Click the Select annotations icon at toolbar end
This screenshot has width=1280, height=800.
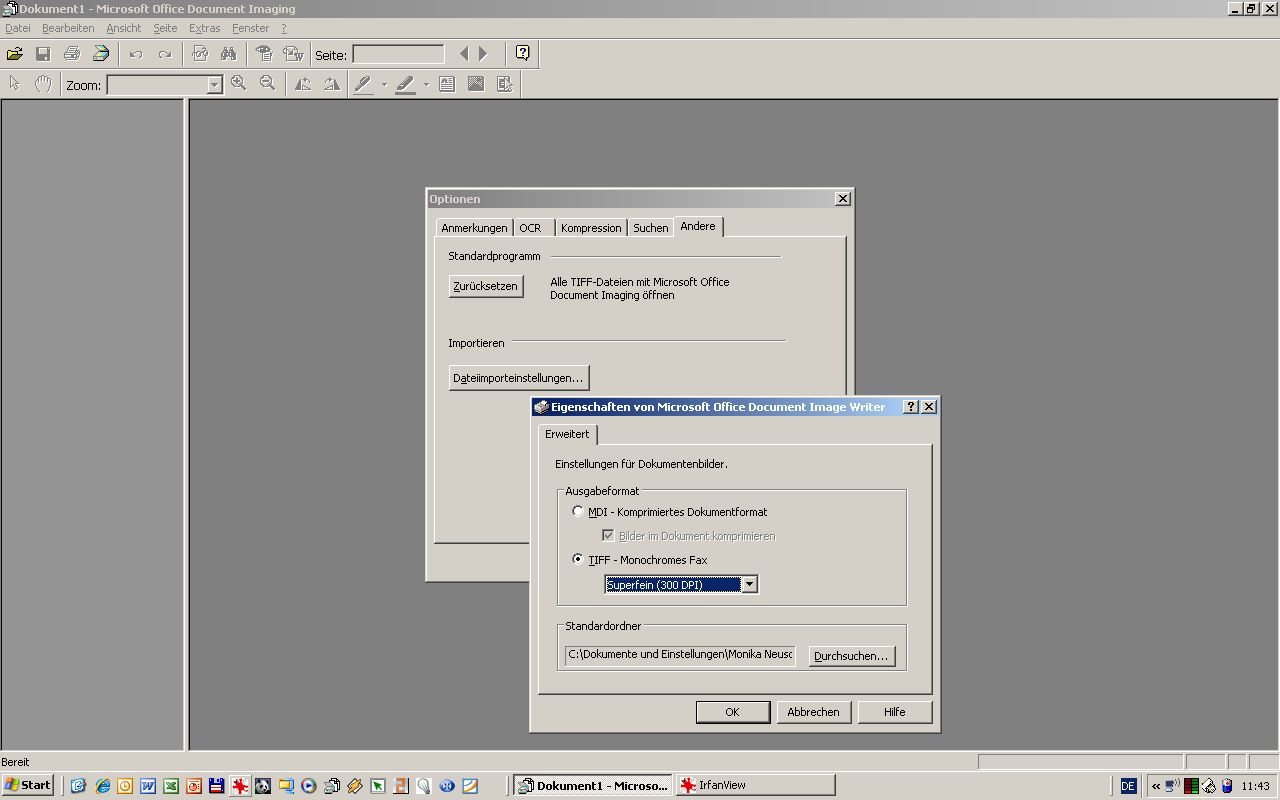tap(505, 84)
